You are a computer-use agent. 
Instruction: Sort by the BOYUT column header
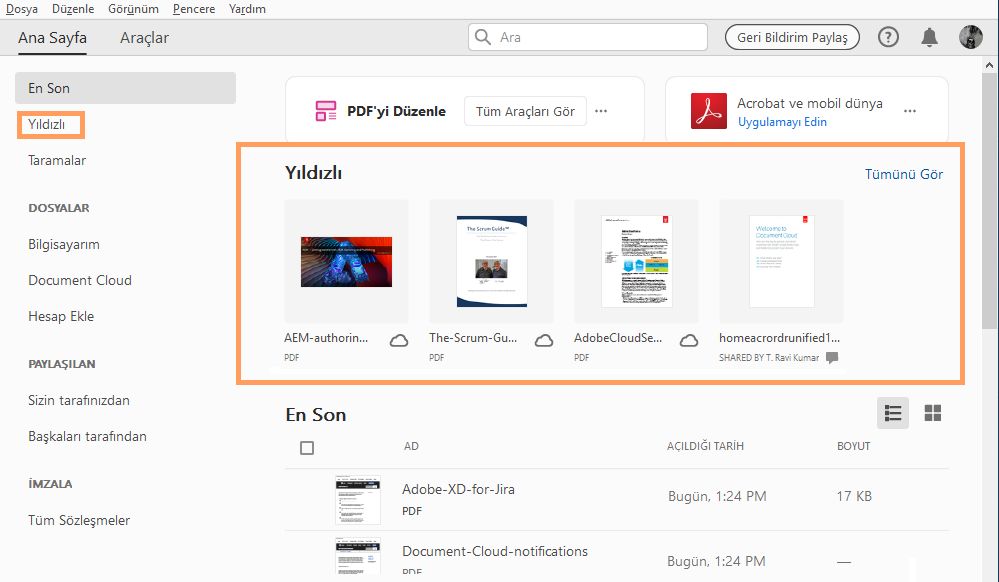[853, 446]
